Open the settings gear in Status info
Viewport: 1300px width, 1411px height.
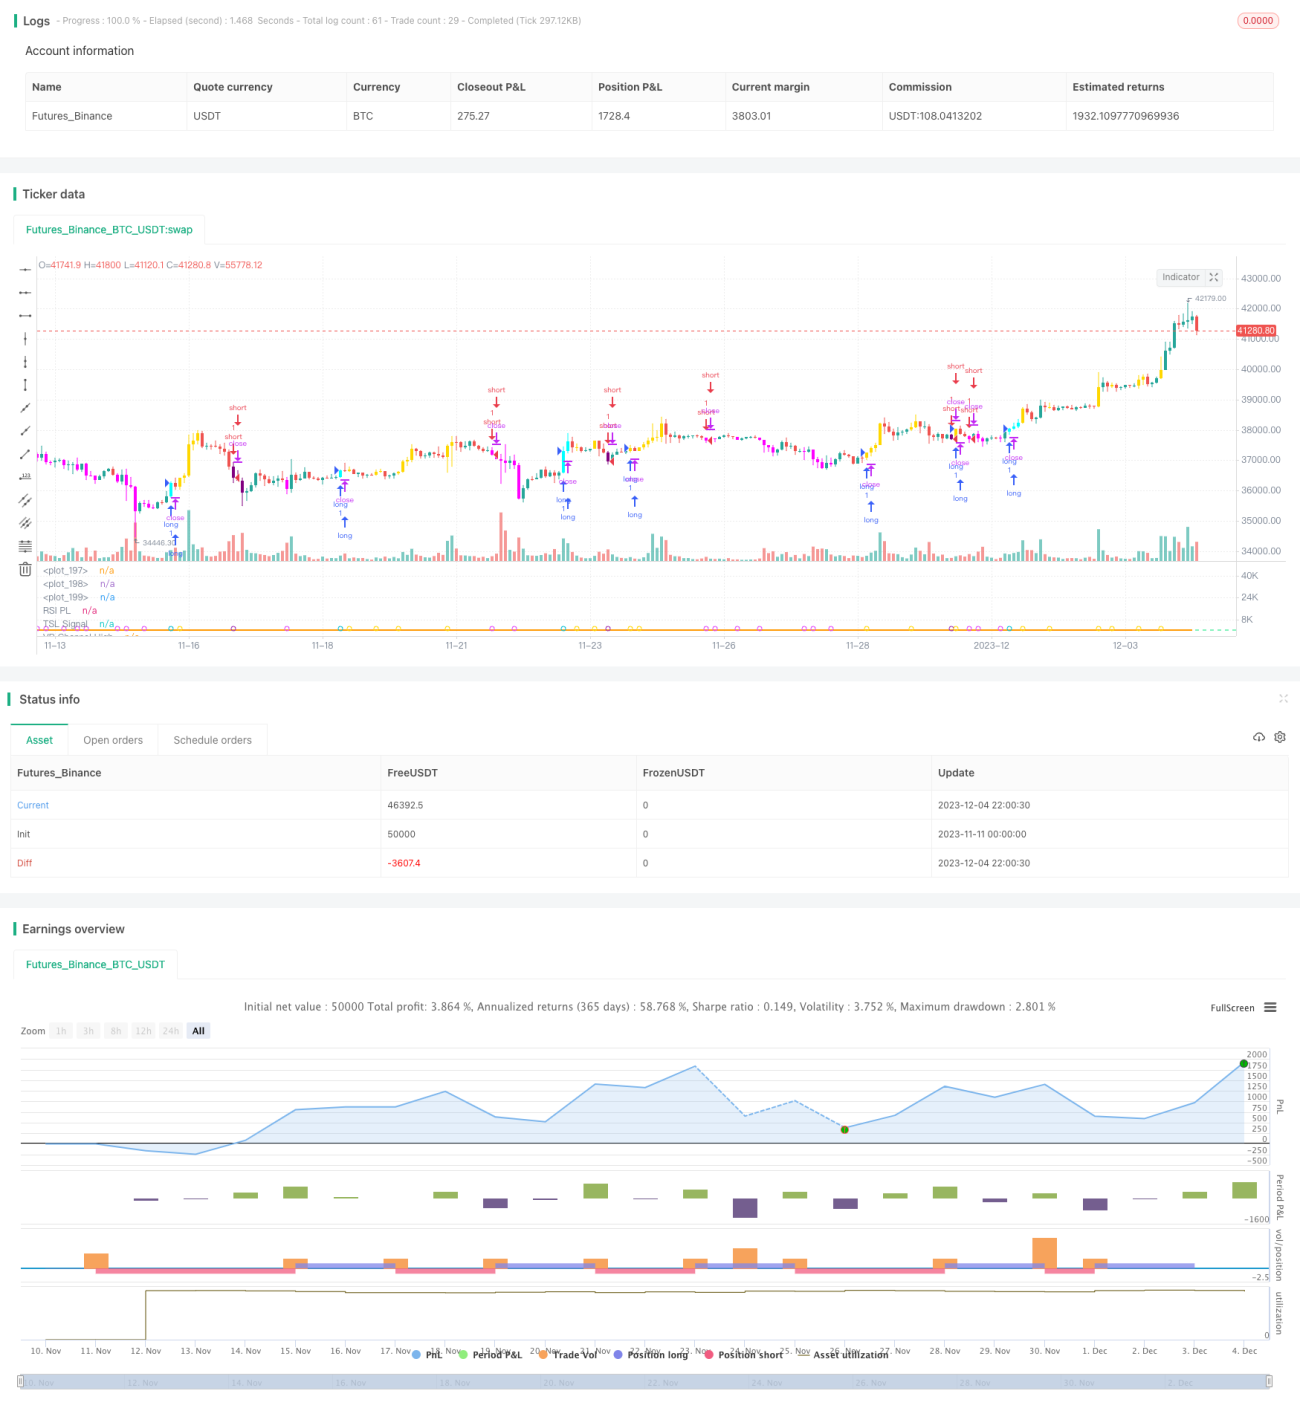1280,737
